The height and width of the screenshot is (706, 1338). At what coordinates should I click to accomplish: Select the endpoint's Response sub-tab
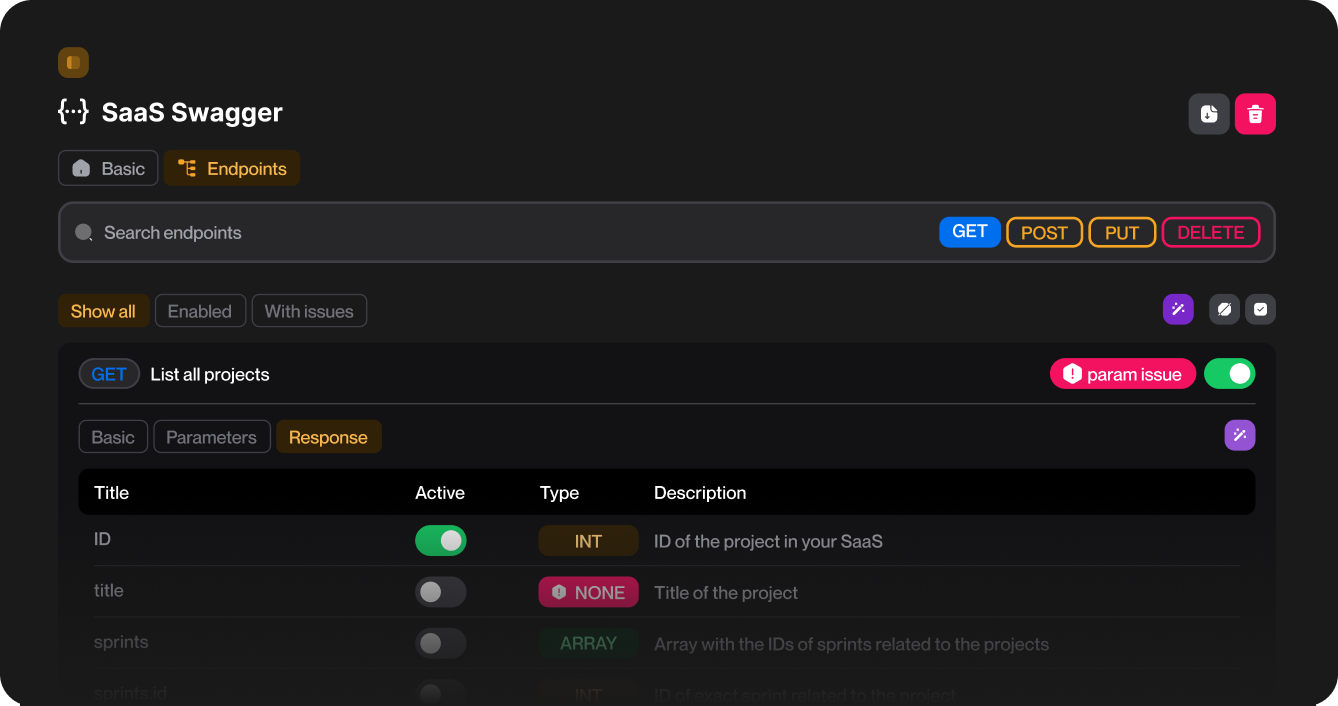(328, 437)
